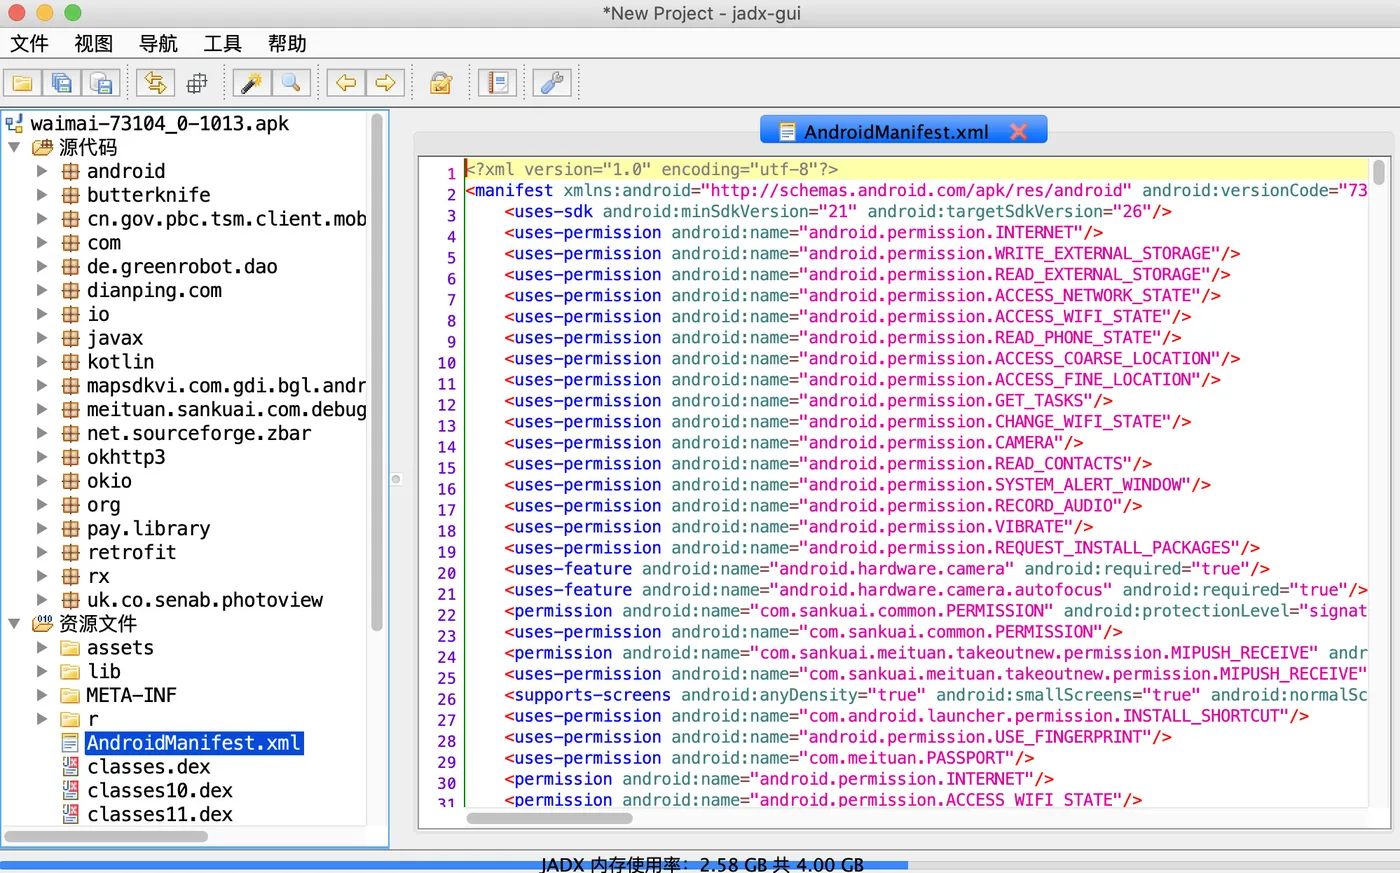
Task: Navigate back with the left arrow icon
Action: [x=345, y=83]
